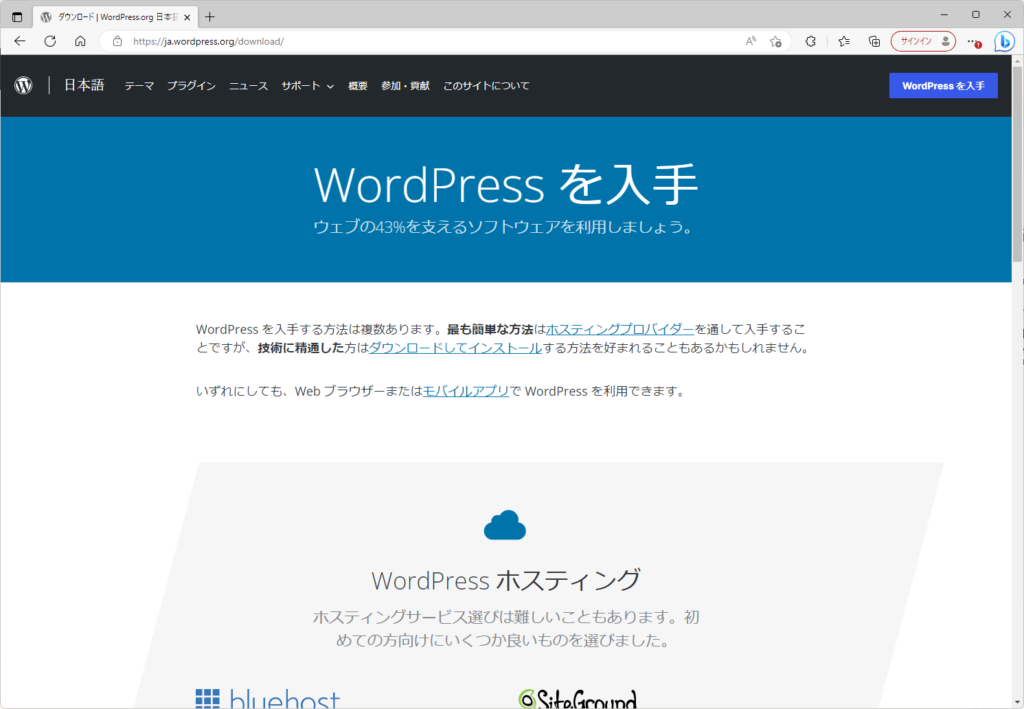1024x709 pixels.
Task: Open the テーマ menu item
Action: [139, 86]
